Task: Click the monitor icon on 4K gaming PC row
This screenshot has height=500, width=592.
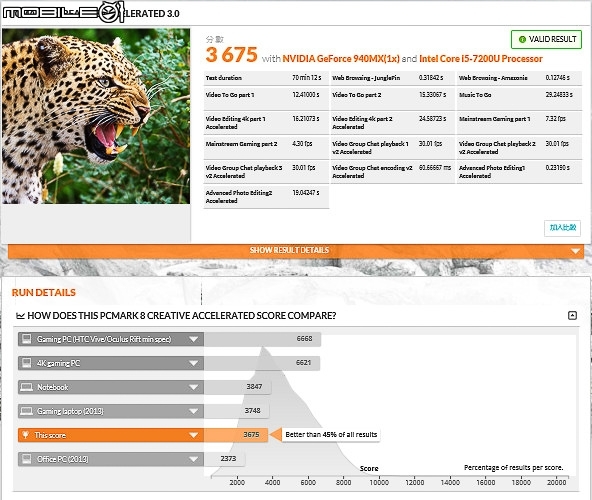Action: [26, 363]
